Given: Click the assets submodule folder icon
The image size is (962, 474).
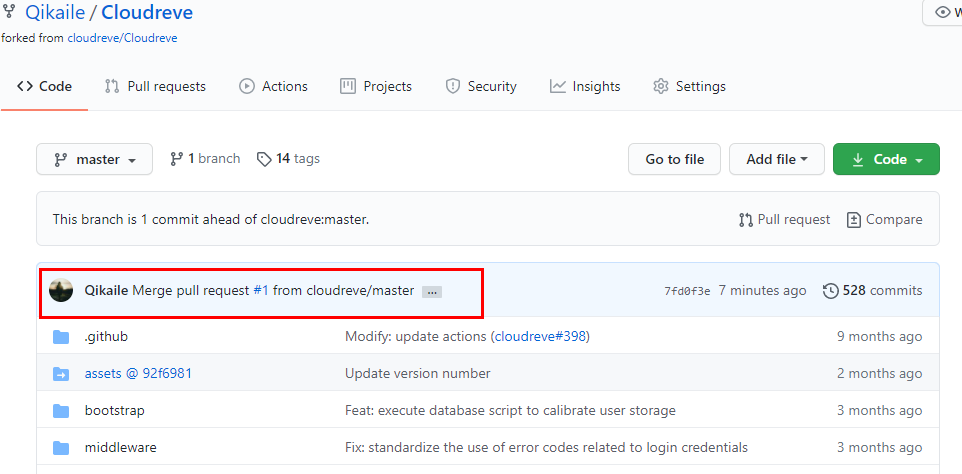Looking at the screenshot, I should point(61,374).
